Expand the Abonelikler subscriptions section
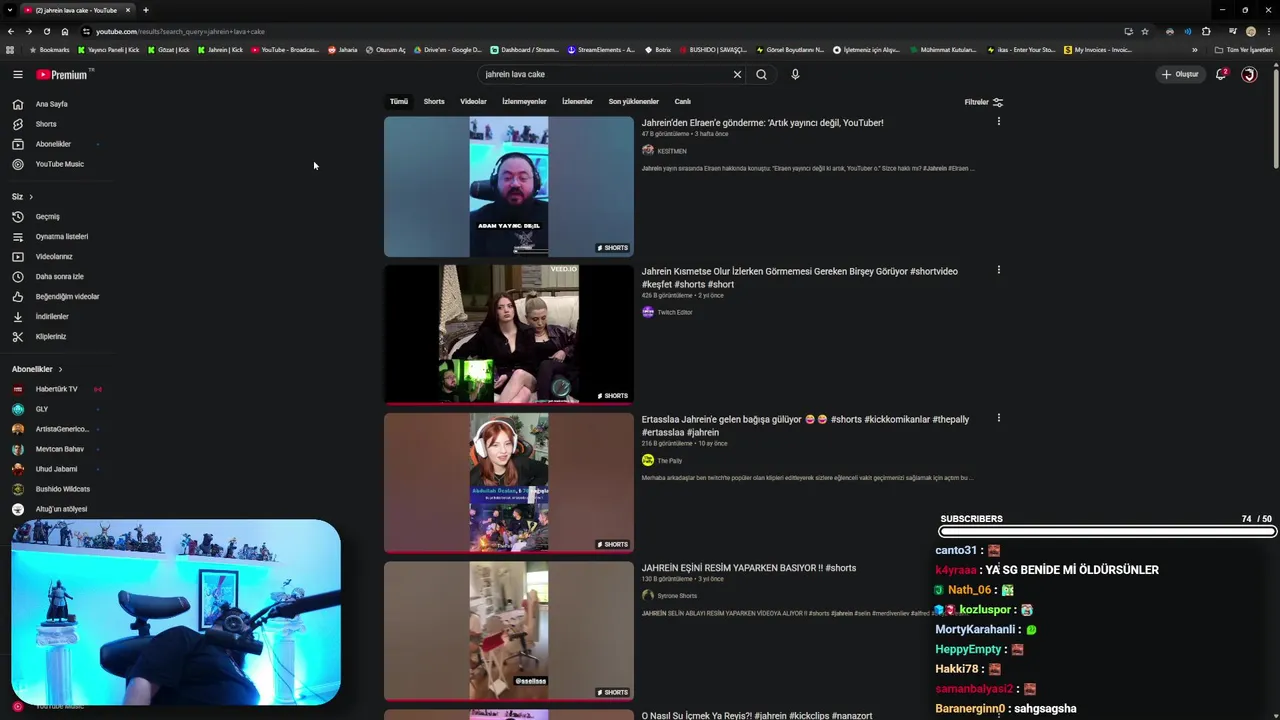This screenshot has width=1280, height=720. click(x=37, y=369)
